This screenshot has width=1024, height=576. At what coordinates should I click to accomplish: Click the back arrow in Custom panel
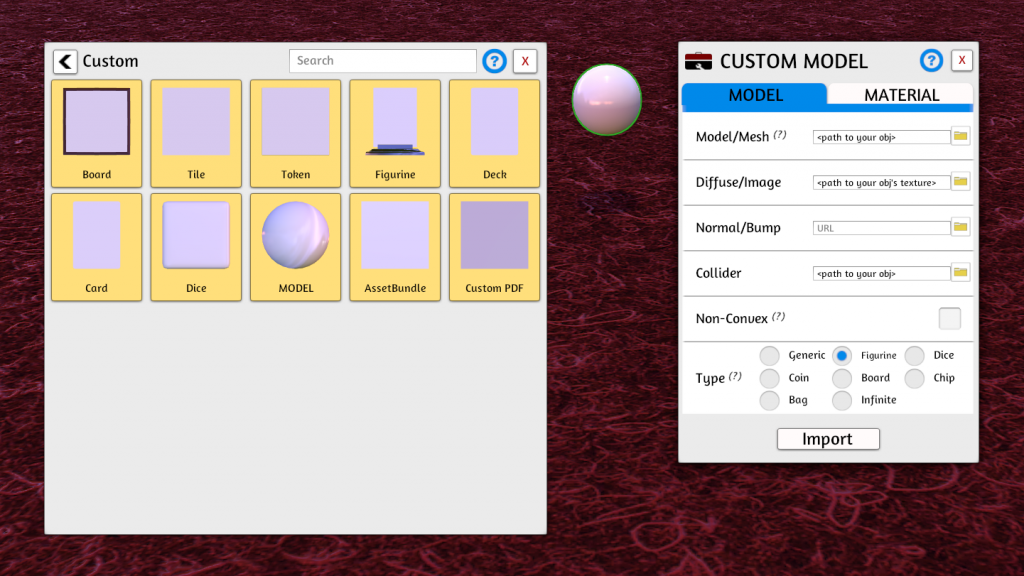coord(65,62)
